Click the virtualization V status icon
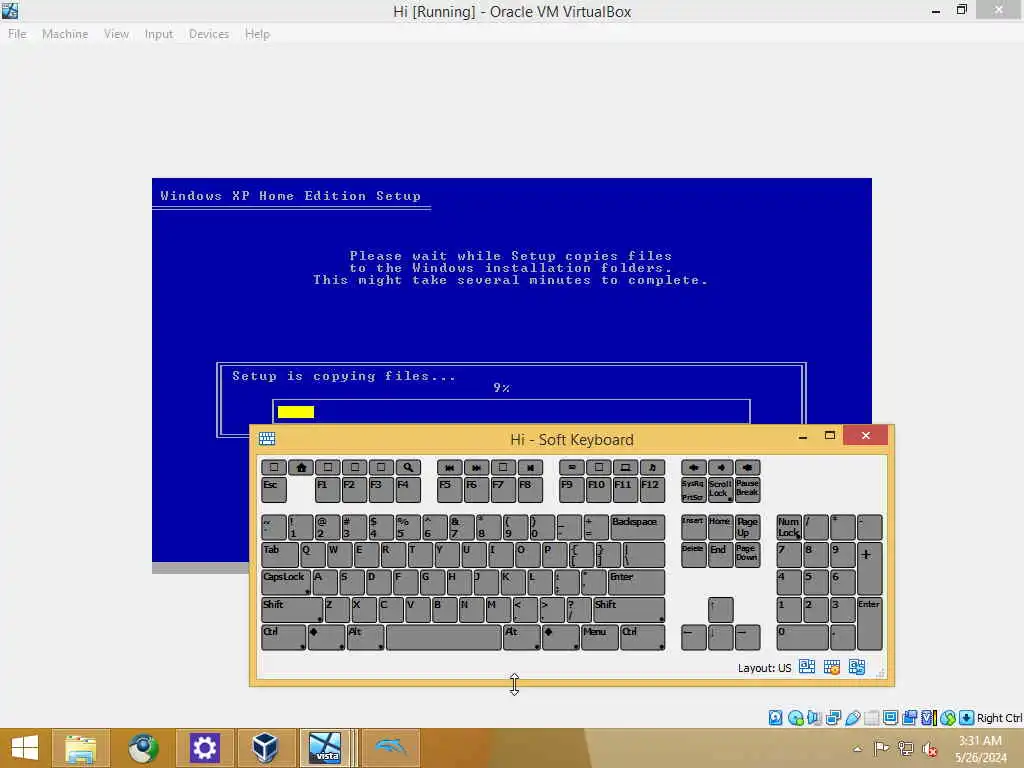Viewport: 1024px width, 768px height. coord(928,718)
